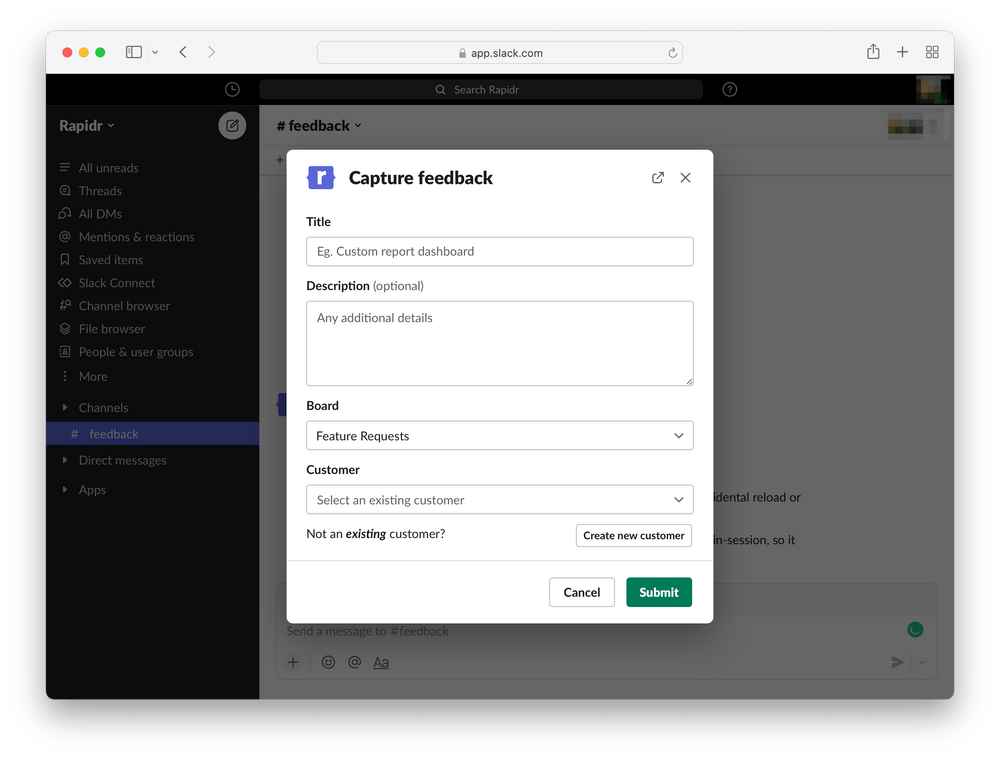
Task: Click the compose new message icon
Action: [232, 126]
